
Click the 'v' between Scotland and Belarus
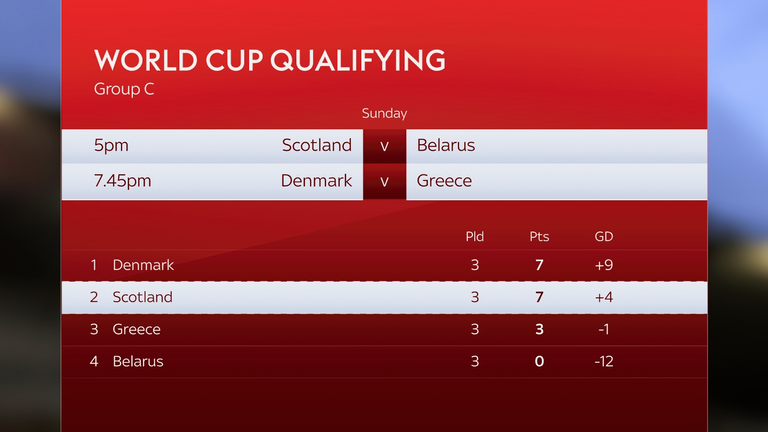click(384, 146)
